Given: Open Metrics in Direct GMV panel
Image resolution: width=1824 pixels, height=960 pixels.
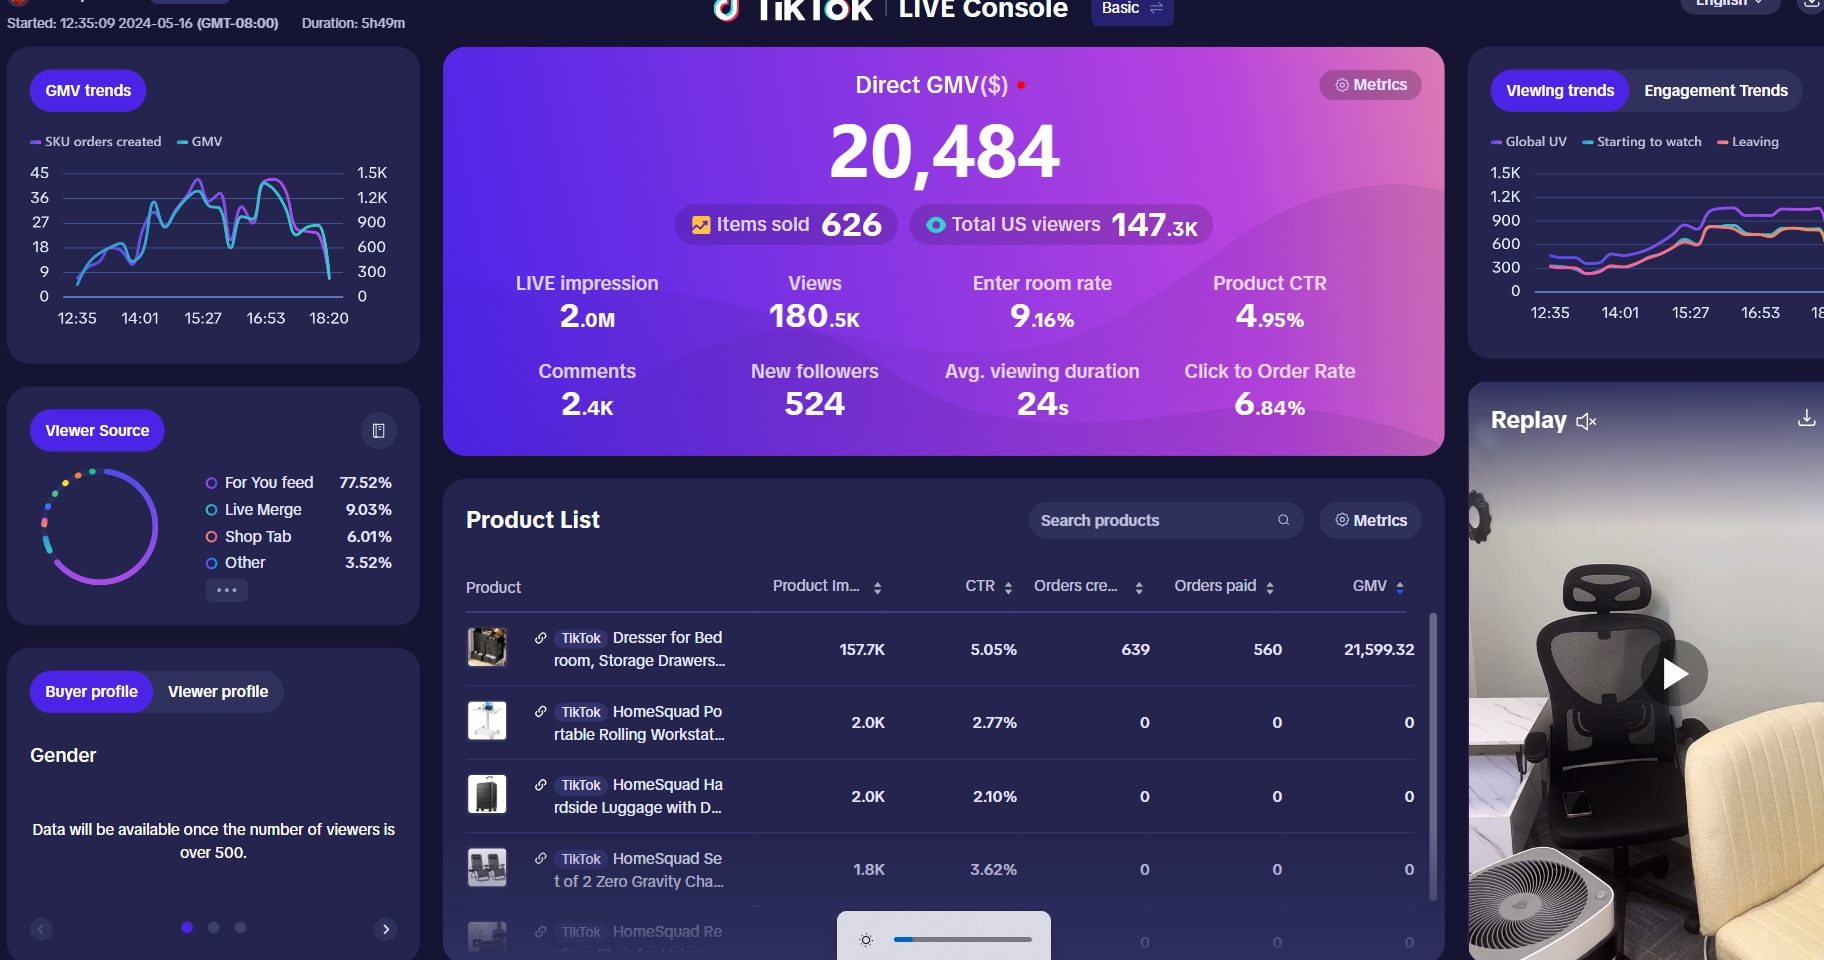Looking at the screenshot, I should pyautogui.click(x=1370, y=85).
